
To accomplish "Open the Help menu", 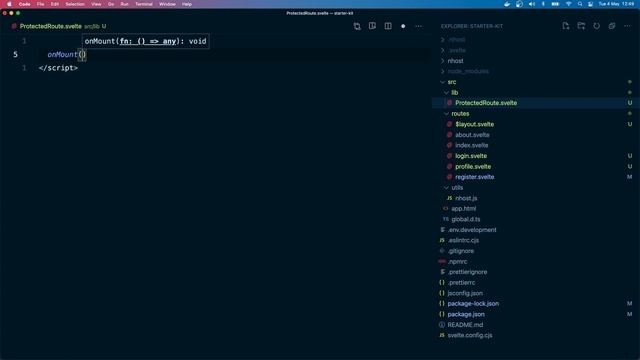I will (187, 4).
